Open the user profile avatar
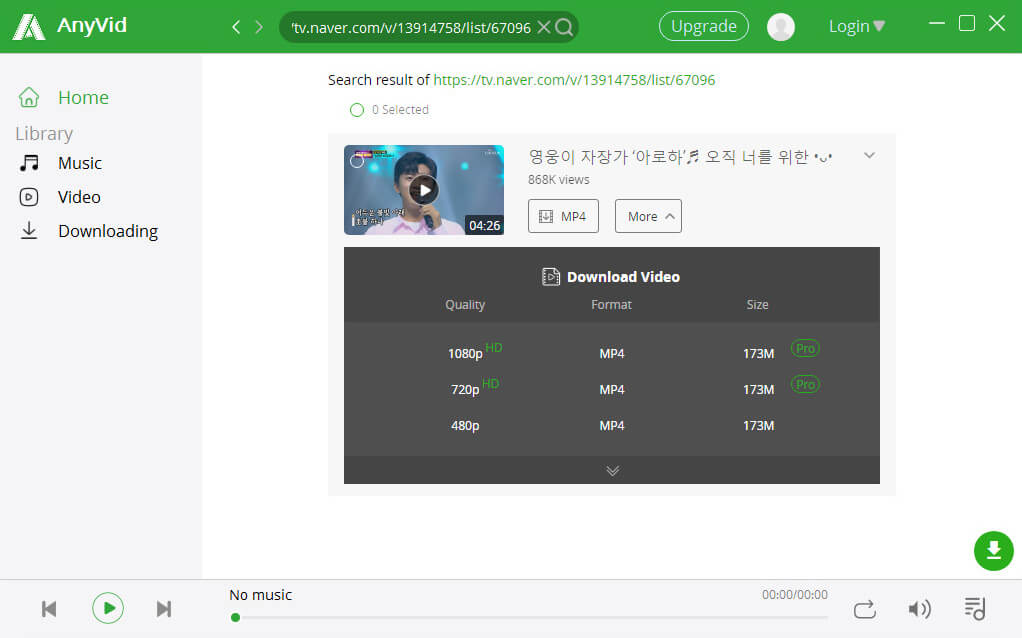 pyautogui.click(x=780, y=27)
